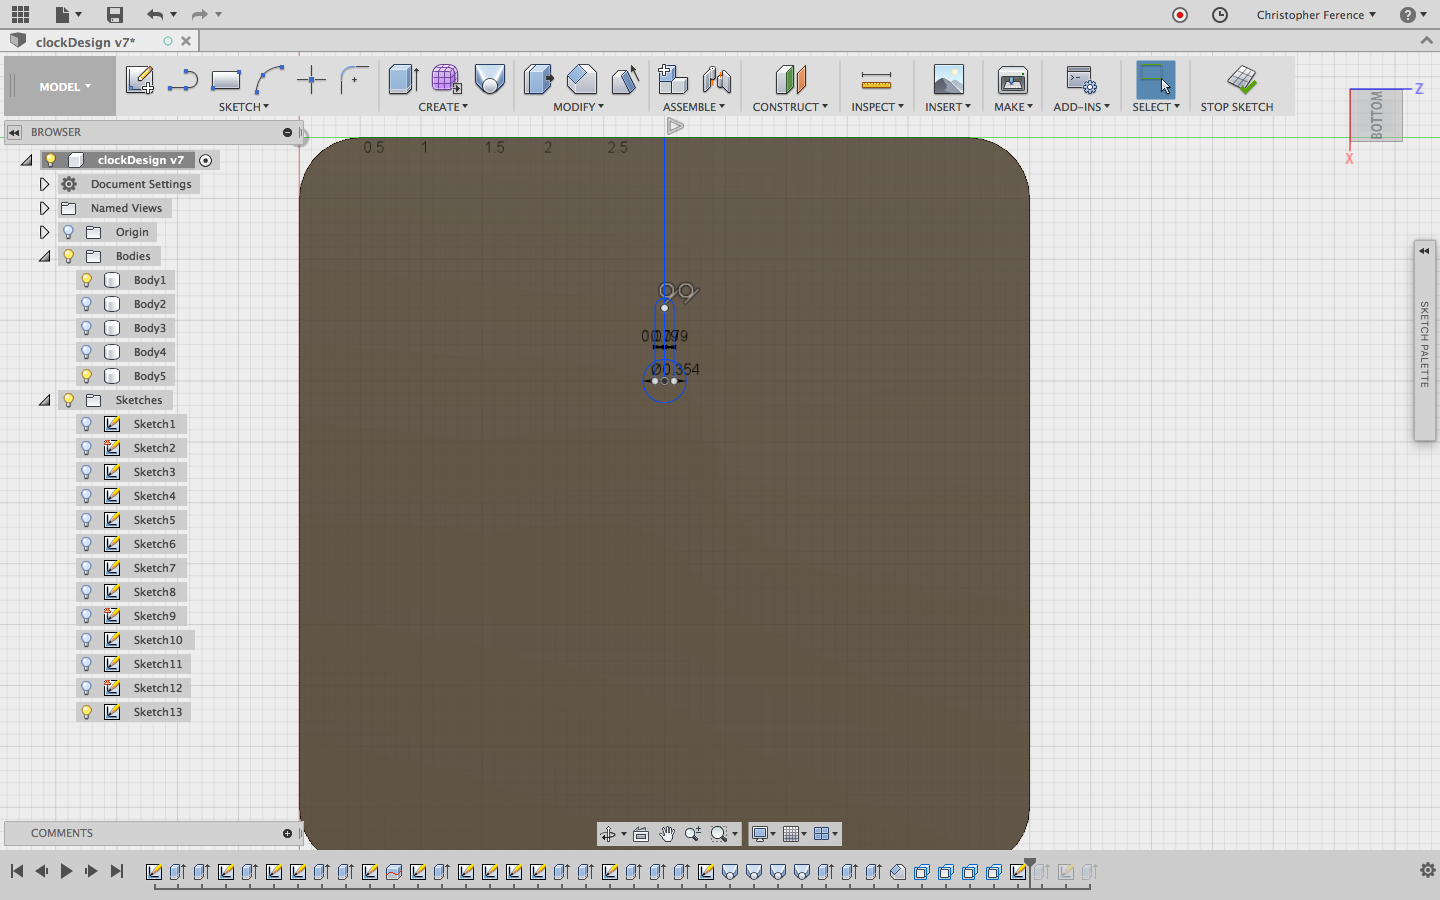Play the design timeline
Screen dimensions: 1440x900
(x=66, y=871)
